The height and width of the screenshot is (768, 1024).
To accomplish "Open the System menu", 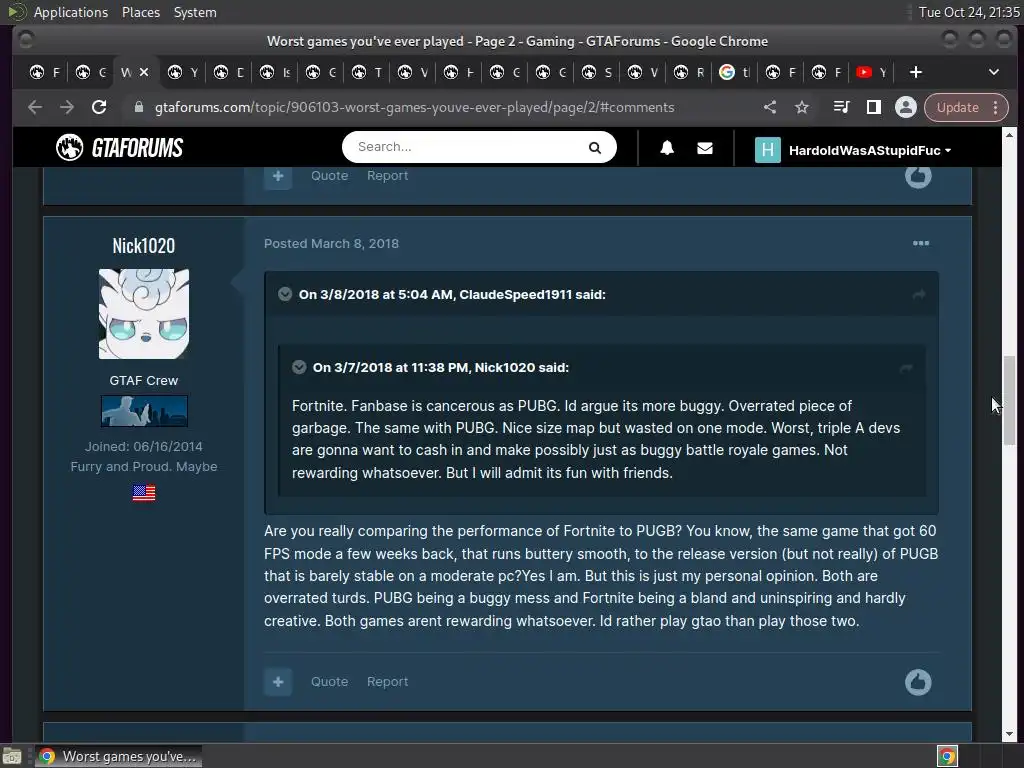I will point(195,12).
